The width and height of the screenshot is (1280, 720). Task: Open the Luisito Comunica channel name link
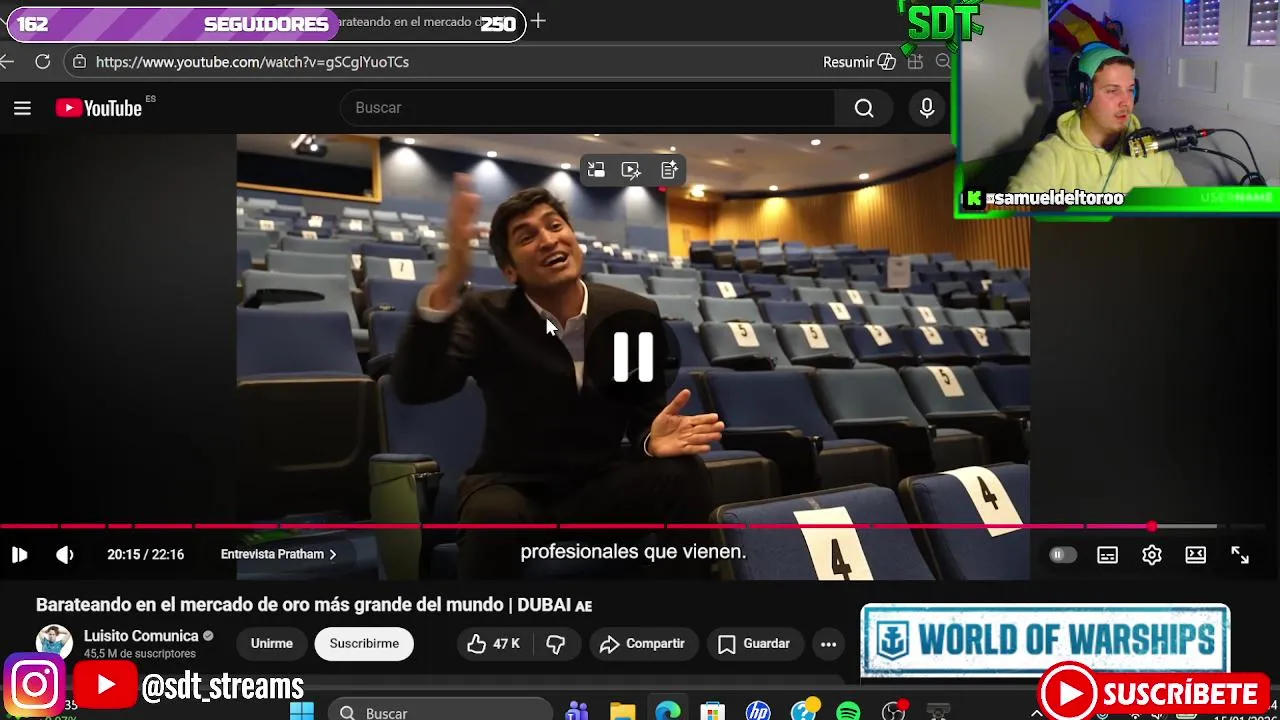[x=141, y=636]
